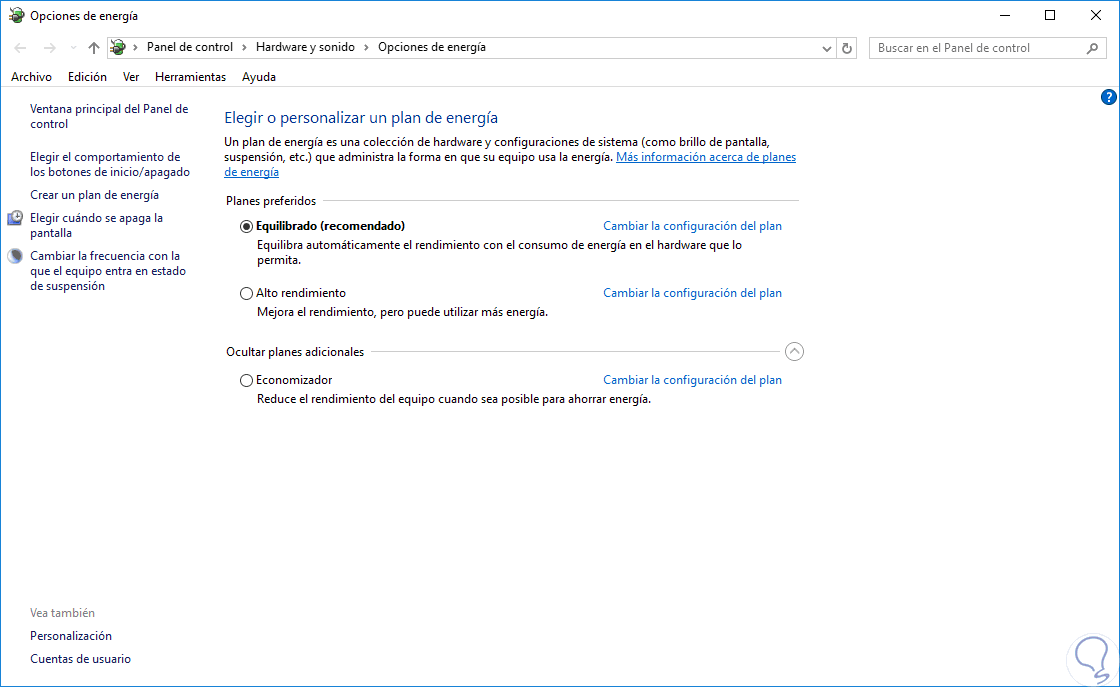Screen dimensions: 1120x687
Task: Click the title bar power options icon
Action: (x=16, y=15)
